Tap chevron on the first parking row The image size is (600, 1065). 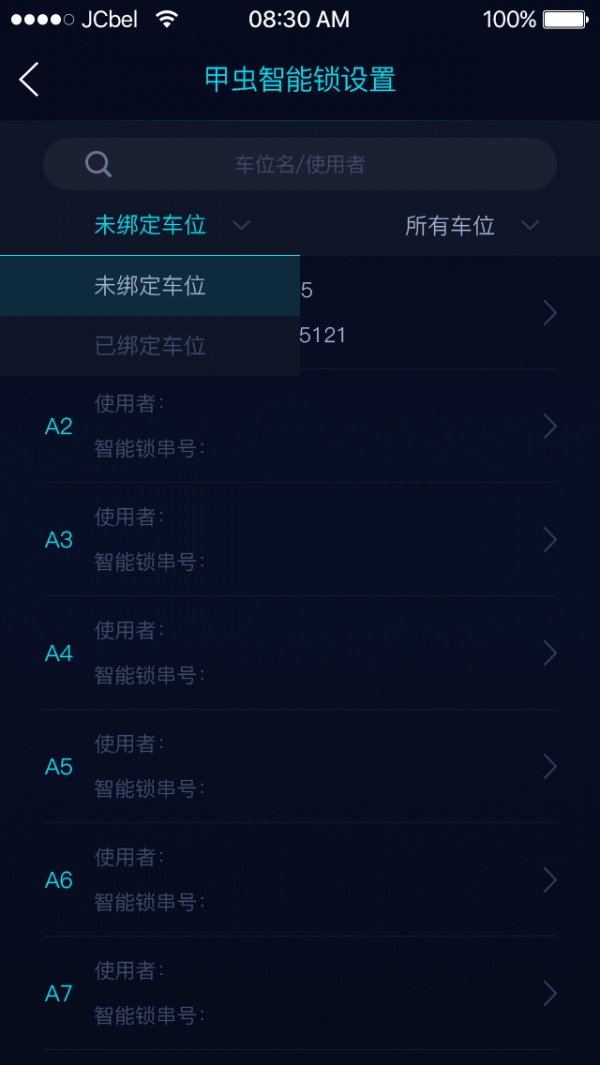tap(549, 313)
